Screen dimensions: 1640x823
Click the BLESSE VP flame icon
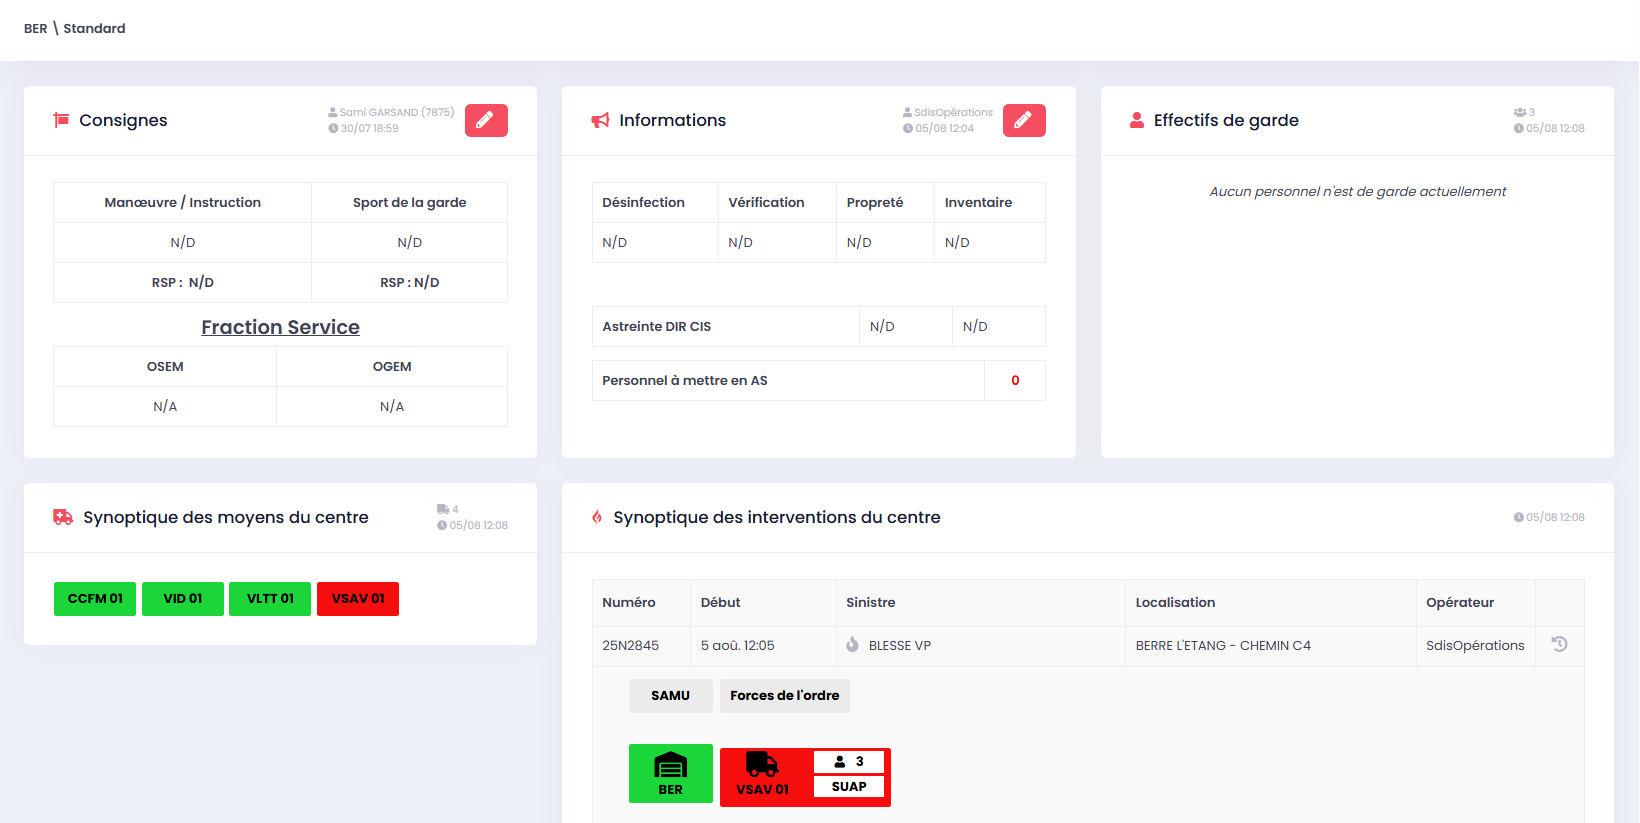[x=852, y=645]
